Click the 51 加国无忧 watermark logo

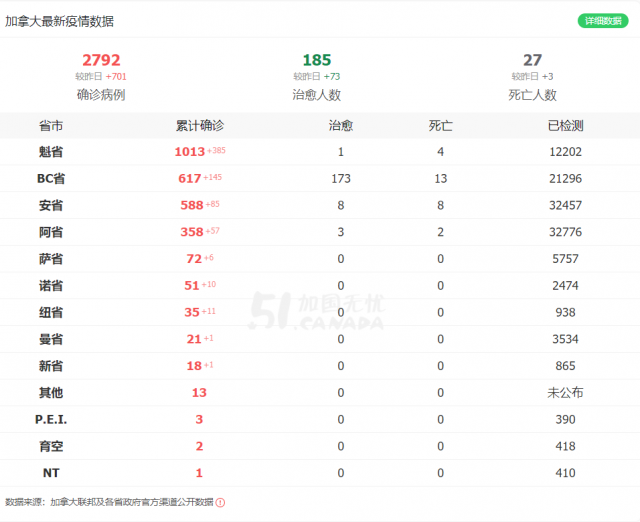316,312
